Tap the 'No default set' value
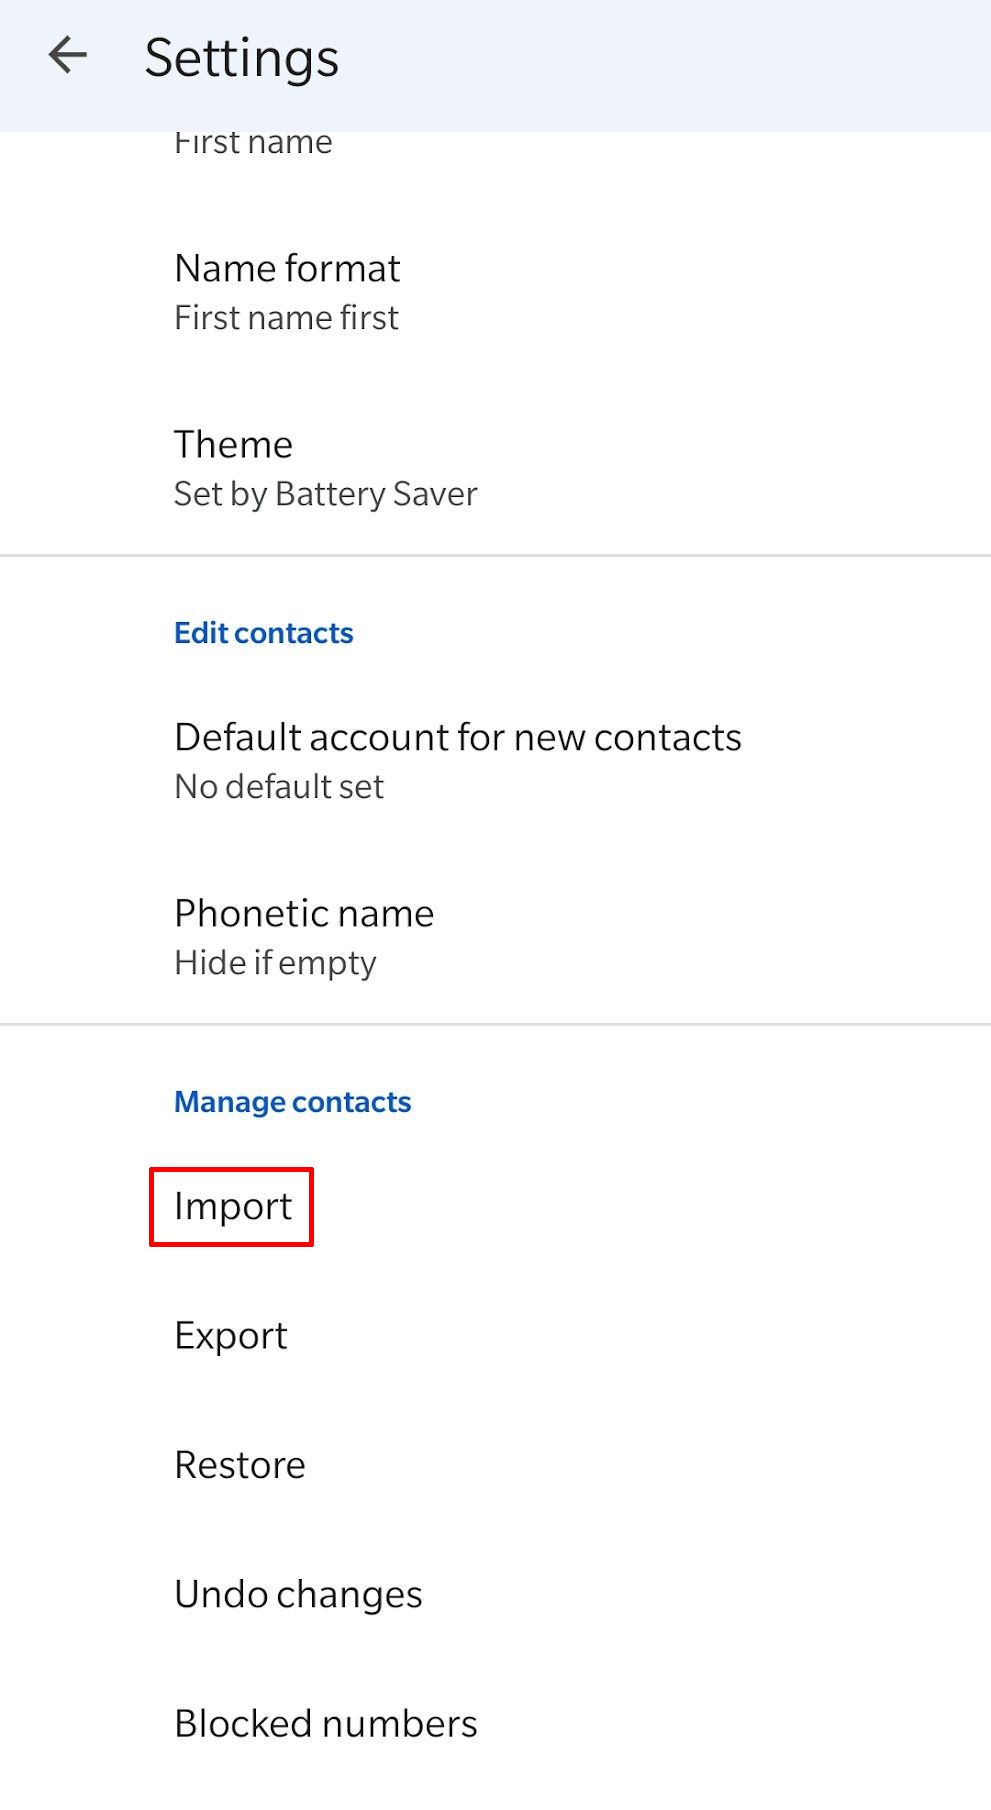The image size is (991, 1810). tap(279, 787)
